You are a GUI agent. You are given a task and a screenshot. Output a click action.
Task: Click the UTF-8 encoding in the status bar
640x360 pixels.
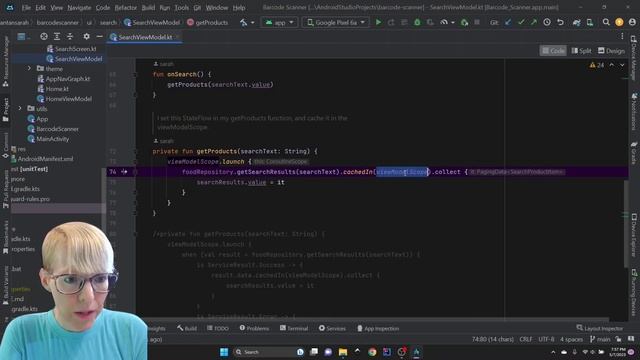pos(546,339)
